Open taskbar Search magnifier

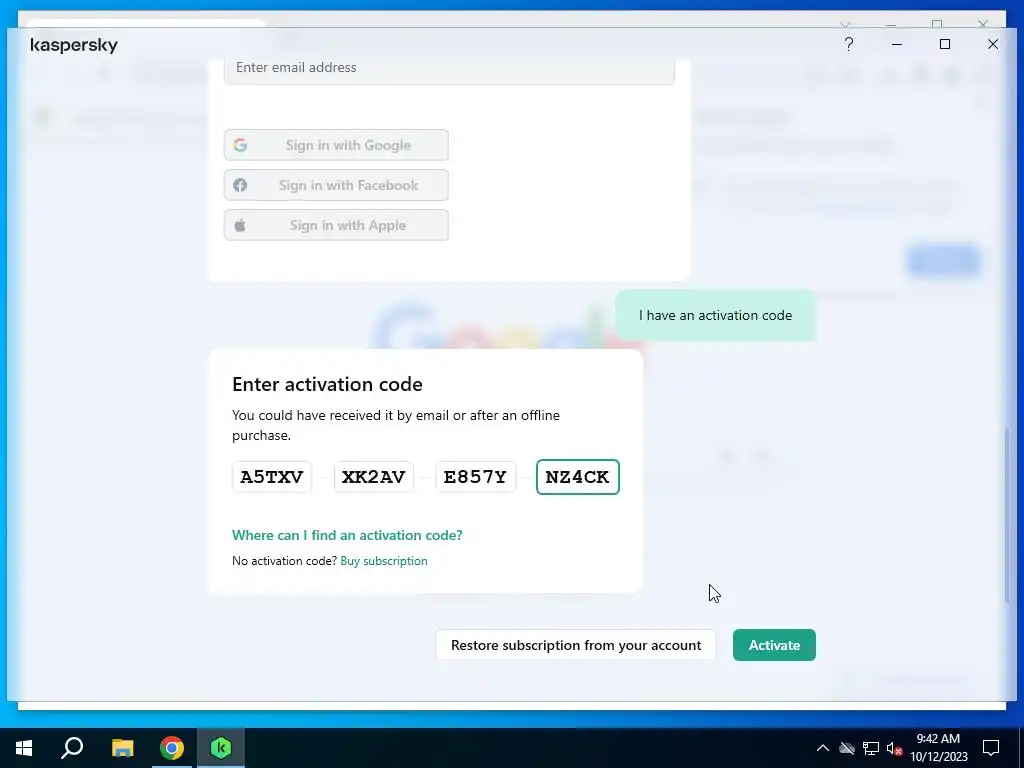[72, 748]
